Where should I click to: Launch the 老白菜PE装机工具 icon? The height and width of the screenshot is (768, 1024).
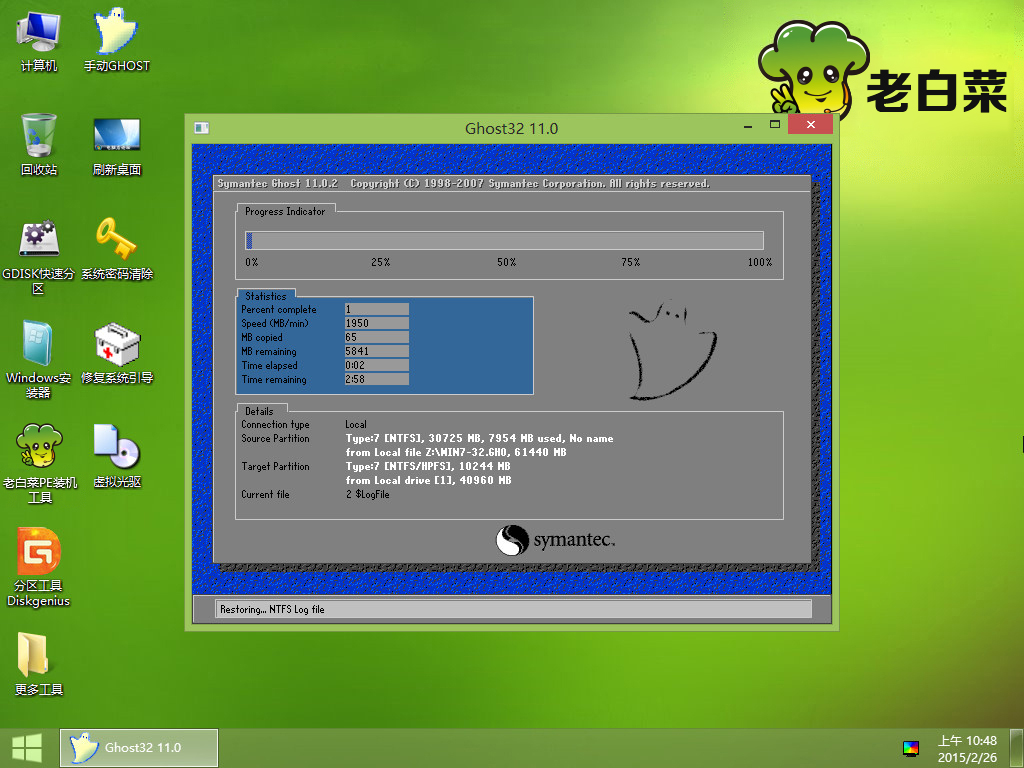tap(40, 464)
